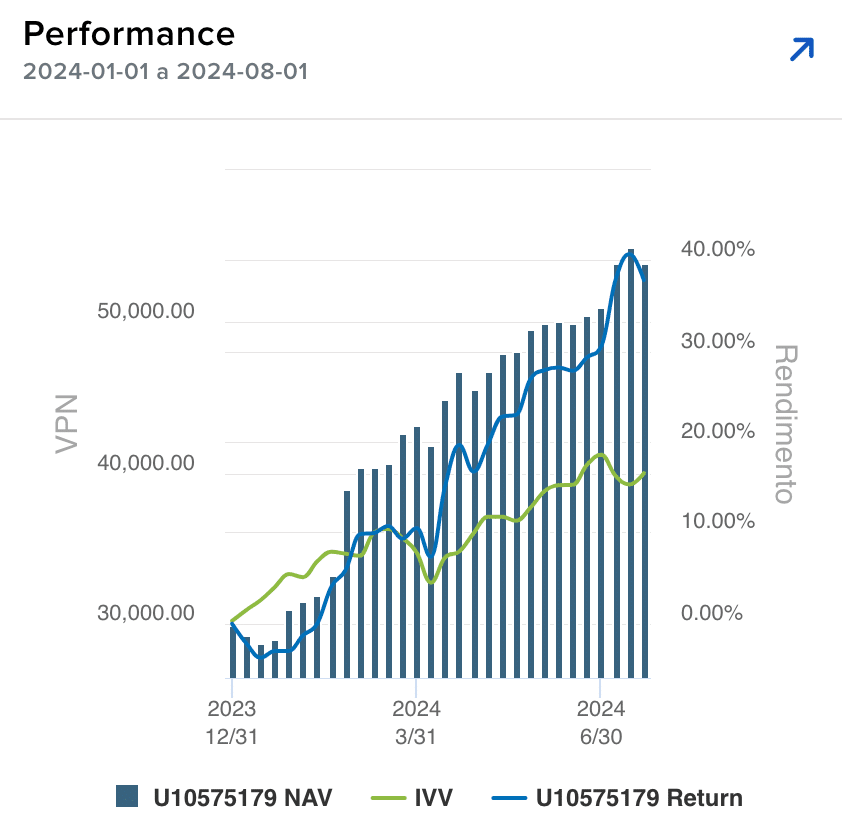Click the 30,000.00 VPN axis label
Viewport: 842px width, 834px height.
click(146, 613)
